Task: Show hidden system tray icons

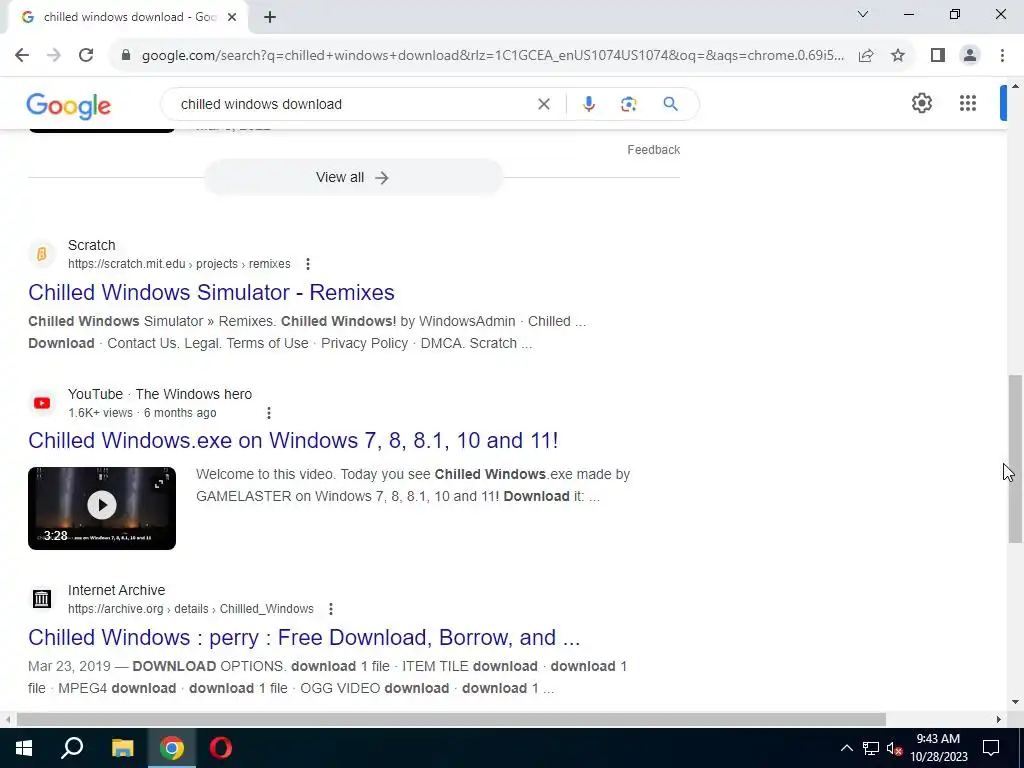Action: tap(846, 748)
